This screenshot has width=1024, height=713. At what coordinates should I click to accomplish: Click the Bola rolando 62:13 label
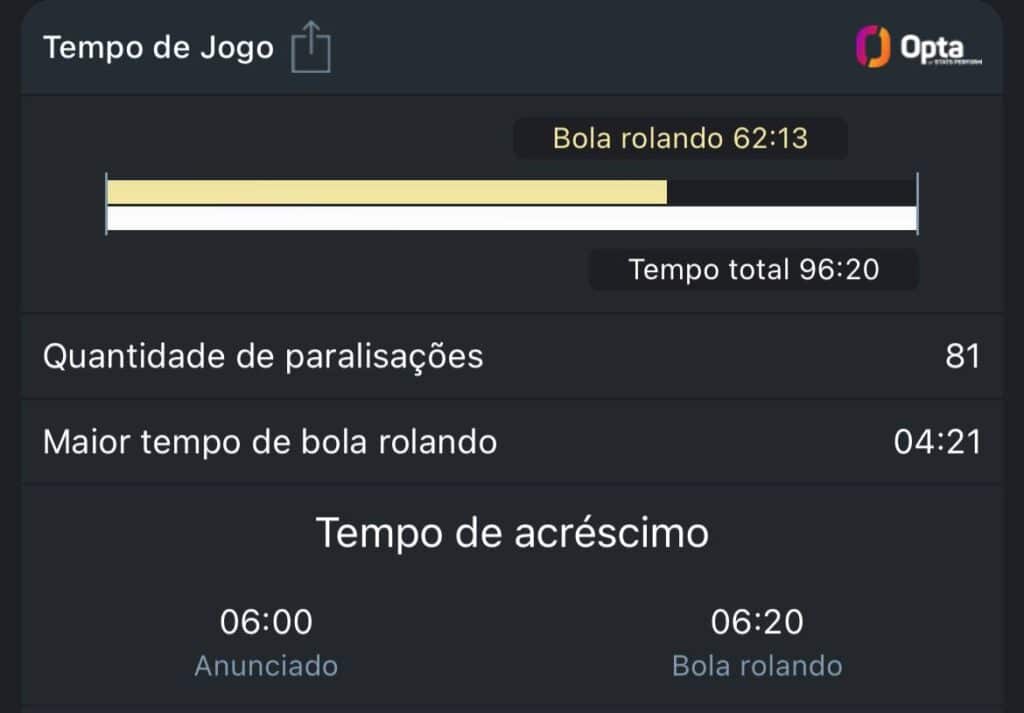[x=680, y=138]
